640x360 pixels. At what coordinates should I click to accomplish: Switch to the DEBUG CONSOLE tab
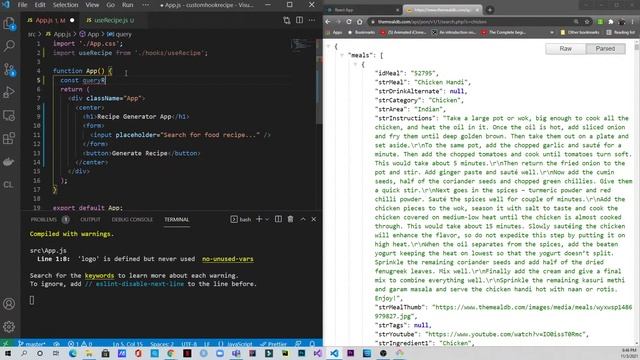click(132, 220)
